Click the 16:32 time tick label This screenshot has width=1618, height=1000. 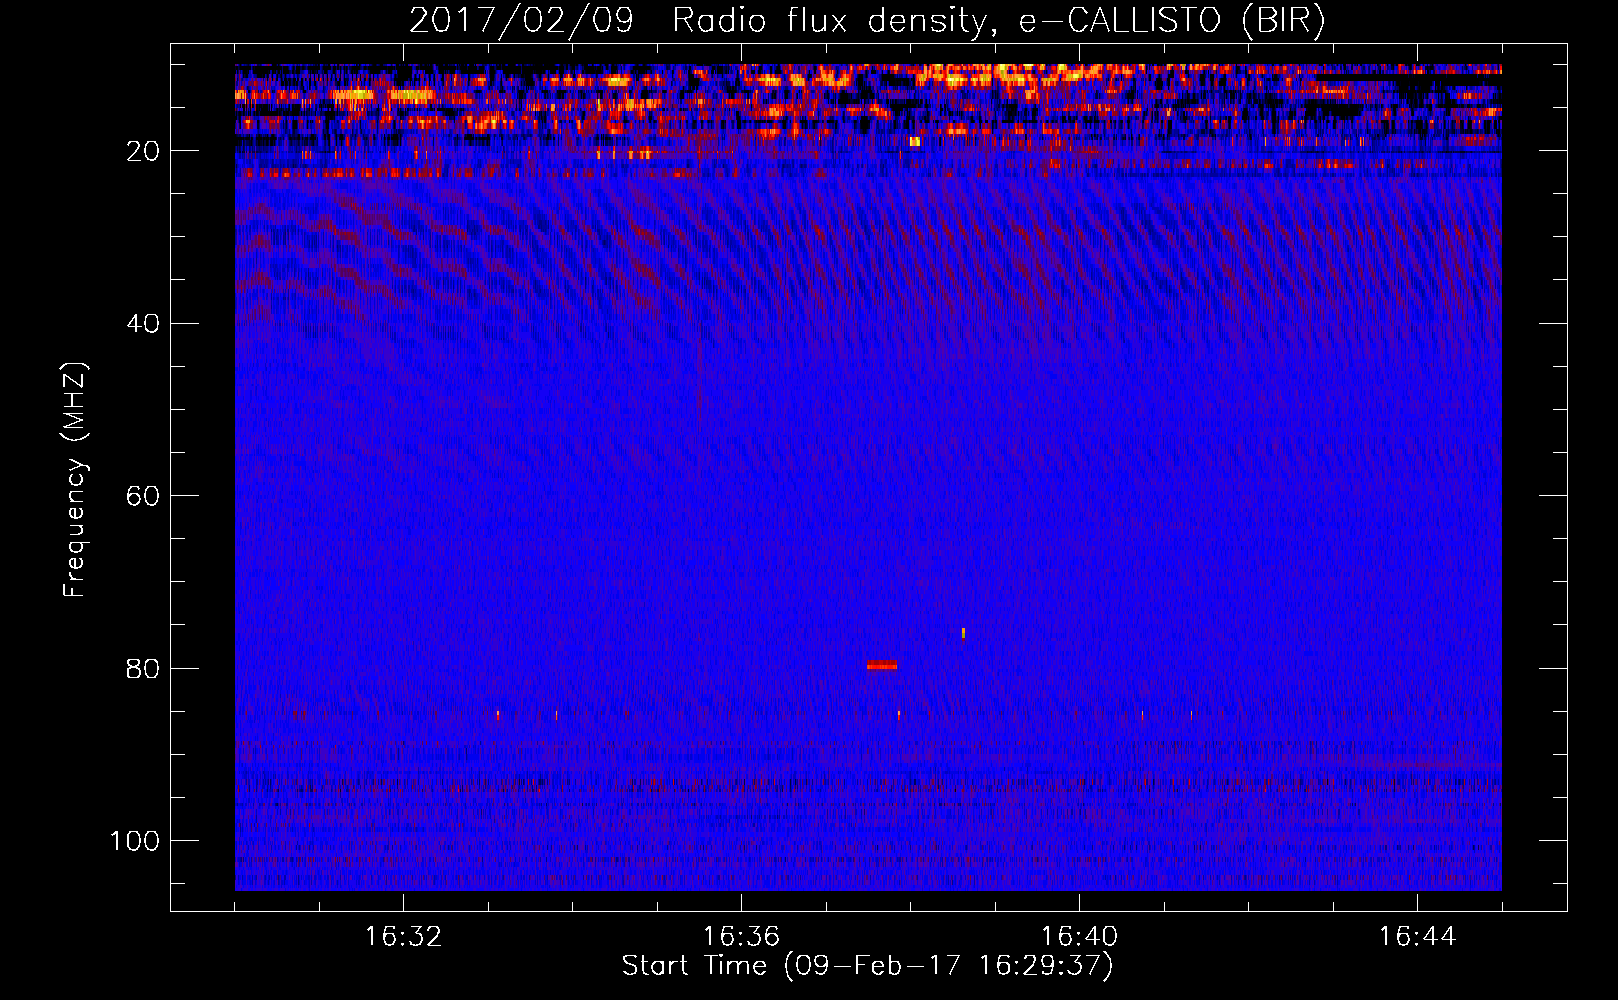click(403, 937)
